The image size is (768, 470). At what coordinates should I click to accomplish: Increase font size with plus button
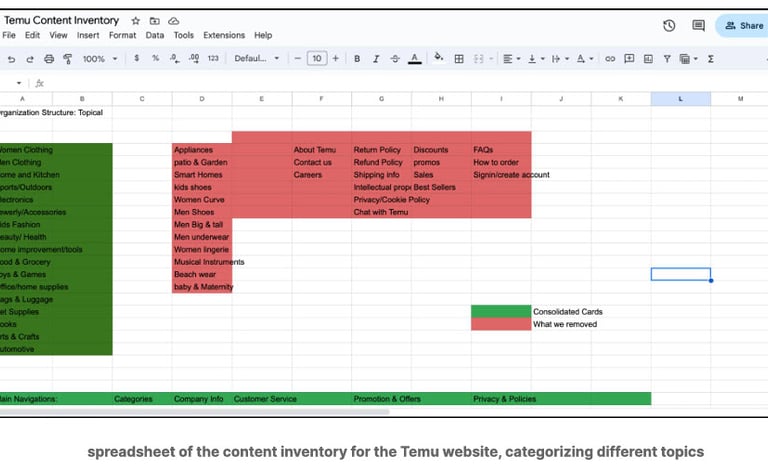tap(336, 58)
